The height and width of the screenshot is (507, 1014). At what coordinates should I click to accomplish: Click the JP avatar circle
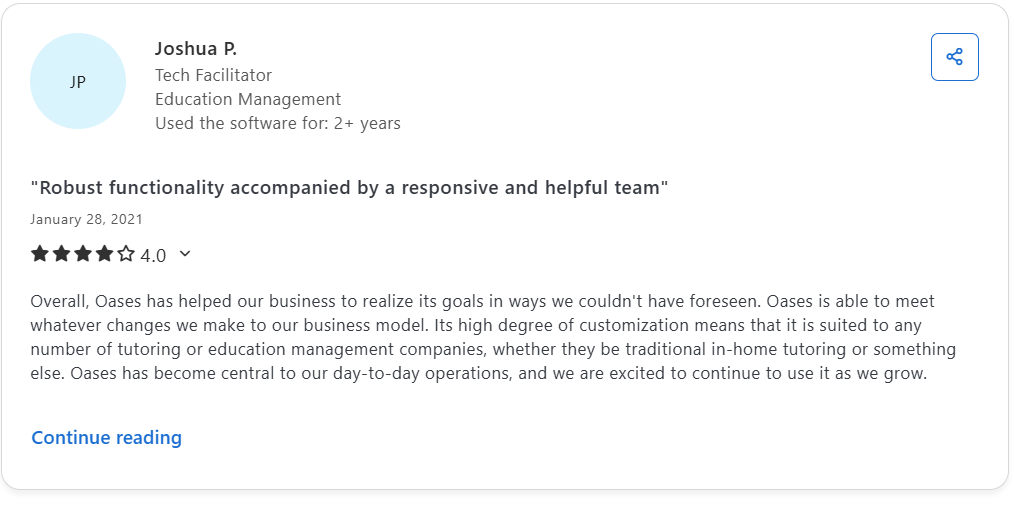coord(78,81)
